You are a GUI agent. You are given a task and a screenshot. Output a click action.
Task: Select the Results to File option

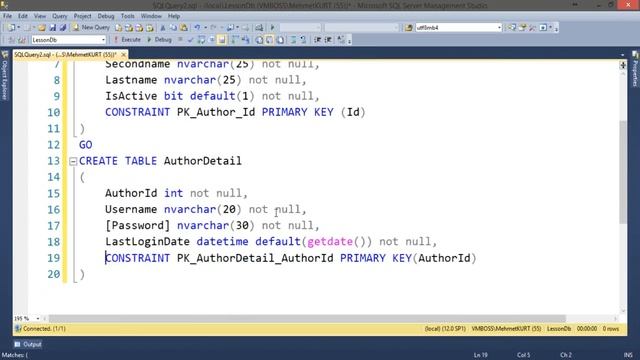pos(280,40)
